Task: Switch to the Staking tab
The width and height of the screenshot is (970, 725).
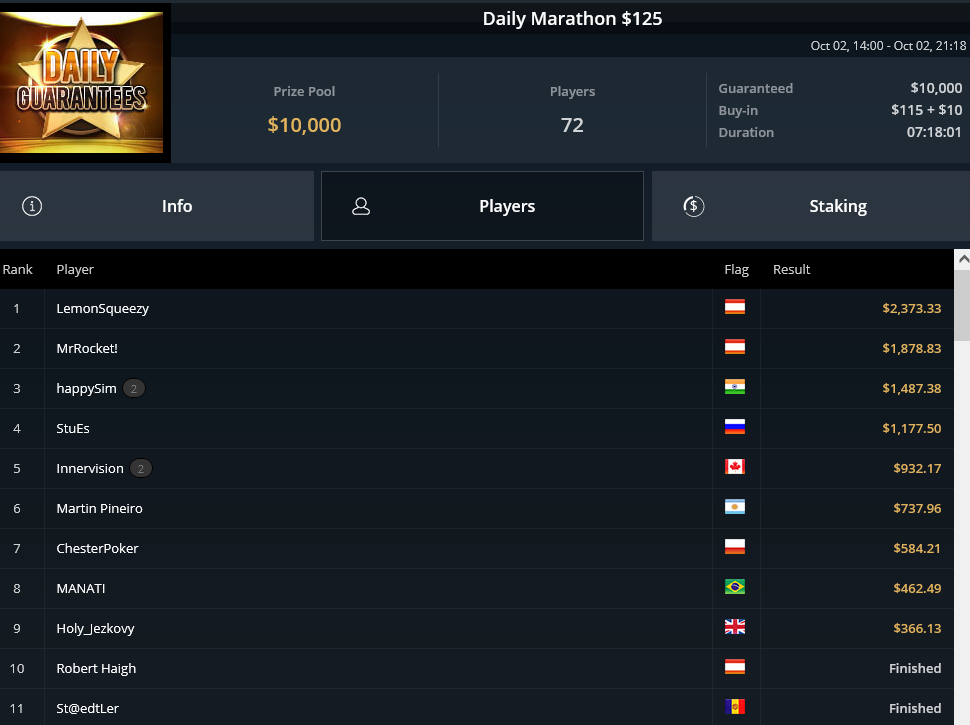Action: pos(811,206)
